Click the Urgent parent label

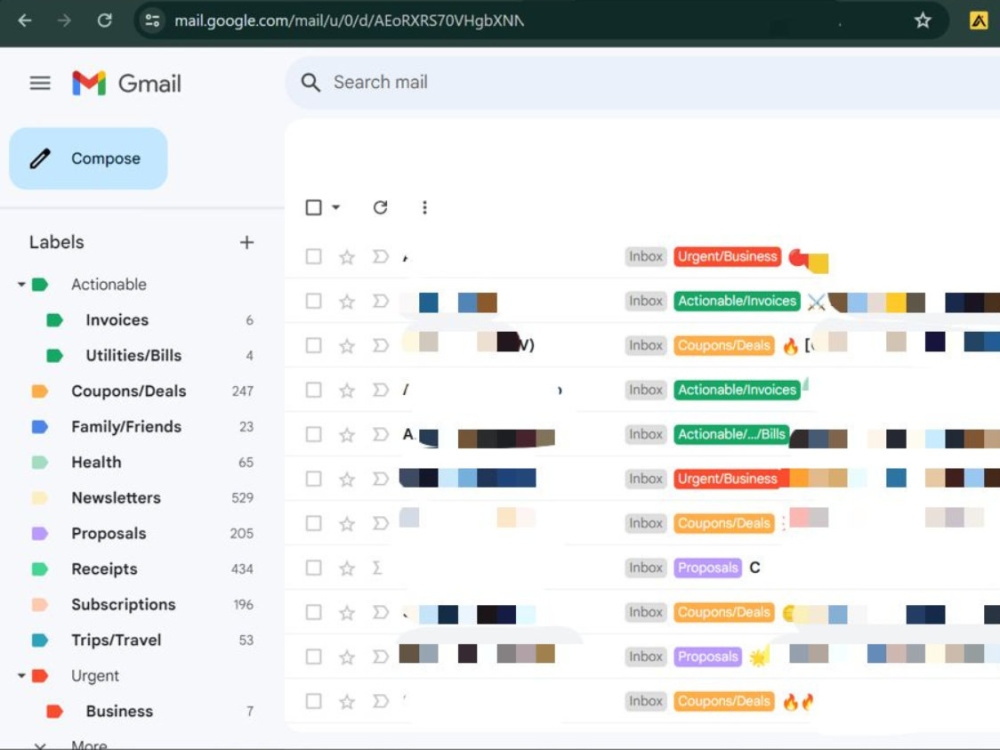pos(95,675)
